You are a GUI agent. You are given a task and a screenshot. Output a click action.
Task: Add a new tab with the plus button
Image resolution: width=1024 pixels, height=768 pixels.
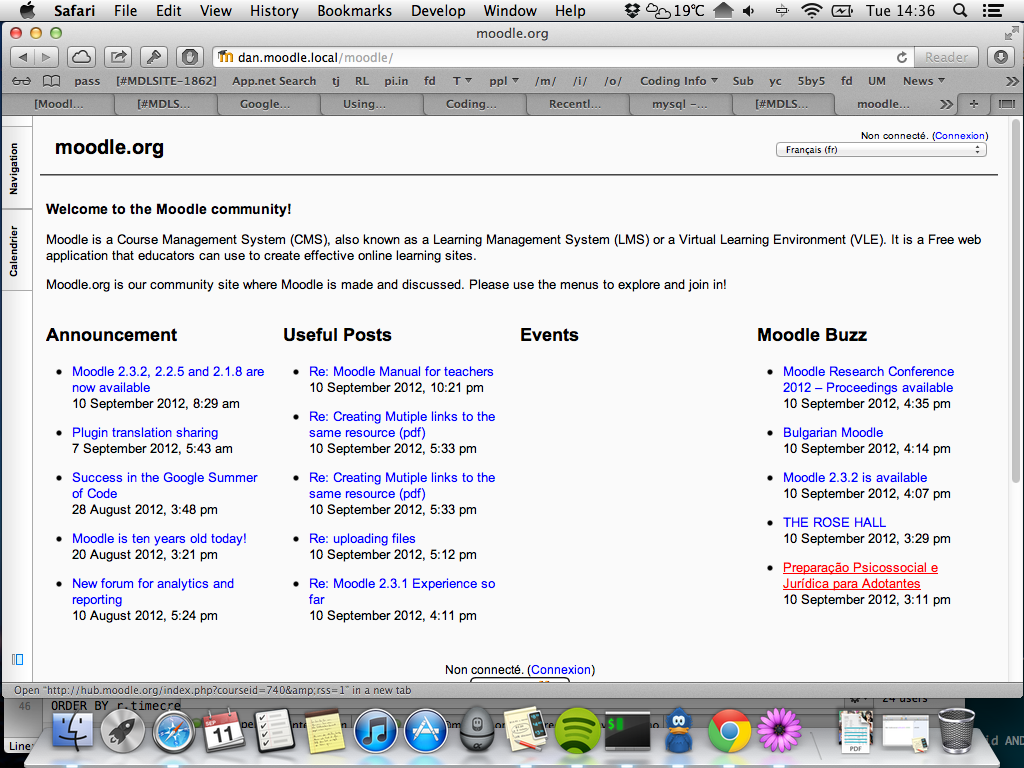[x=974, y=104]
